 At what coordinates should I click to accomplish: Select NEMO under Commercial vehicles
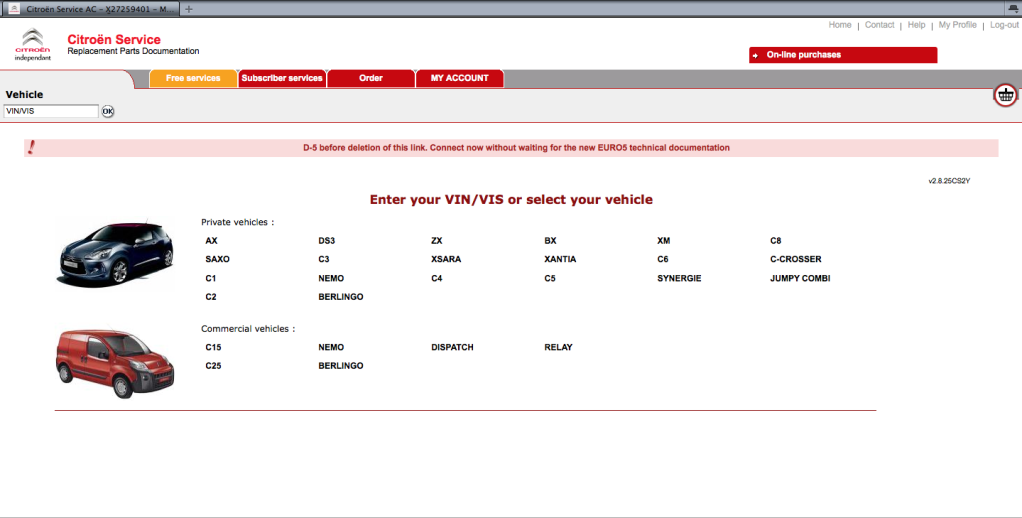[x=331, y=347]
